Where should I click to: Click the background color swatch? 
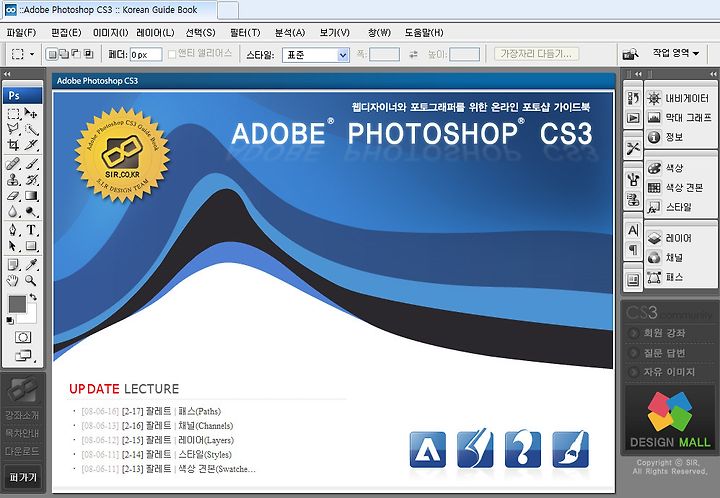(x=31, y=317)
